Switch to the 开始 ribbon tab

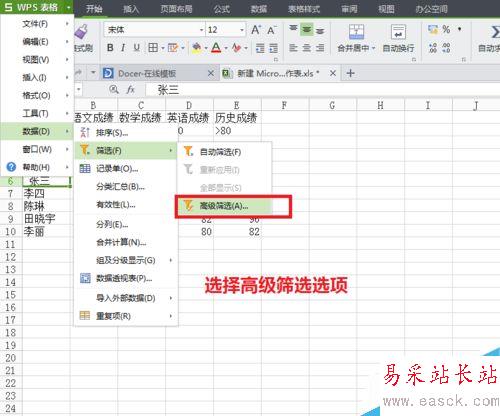(94, 8)
